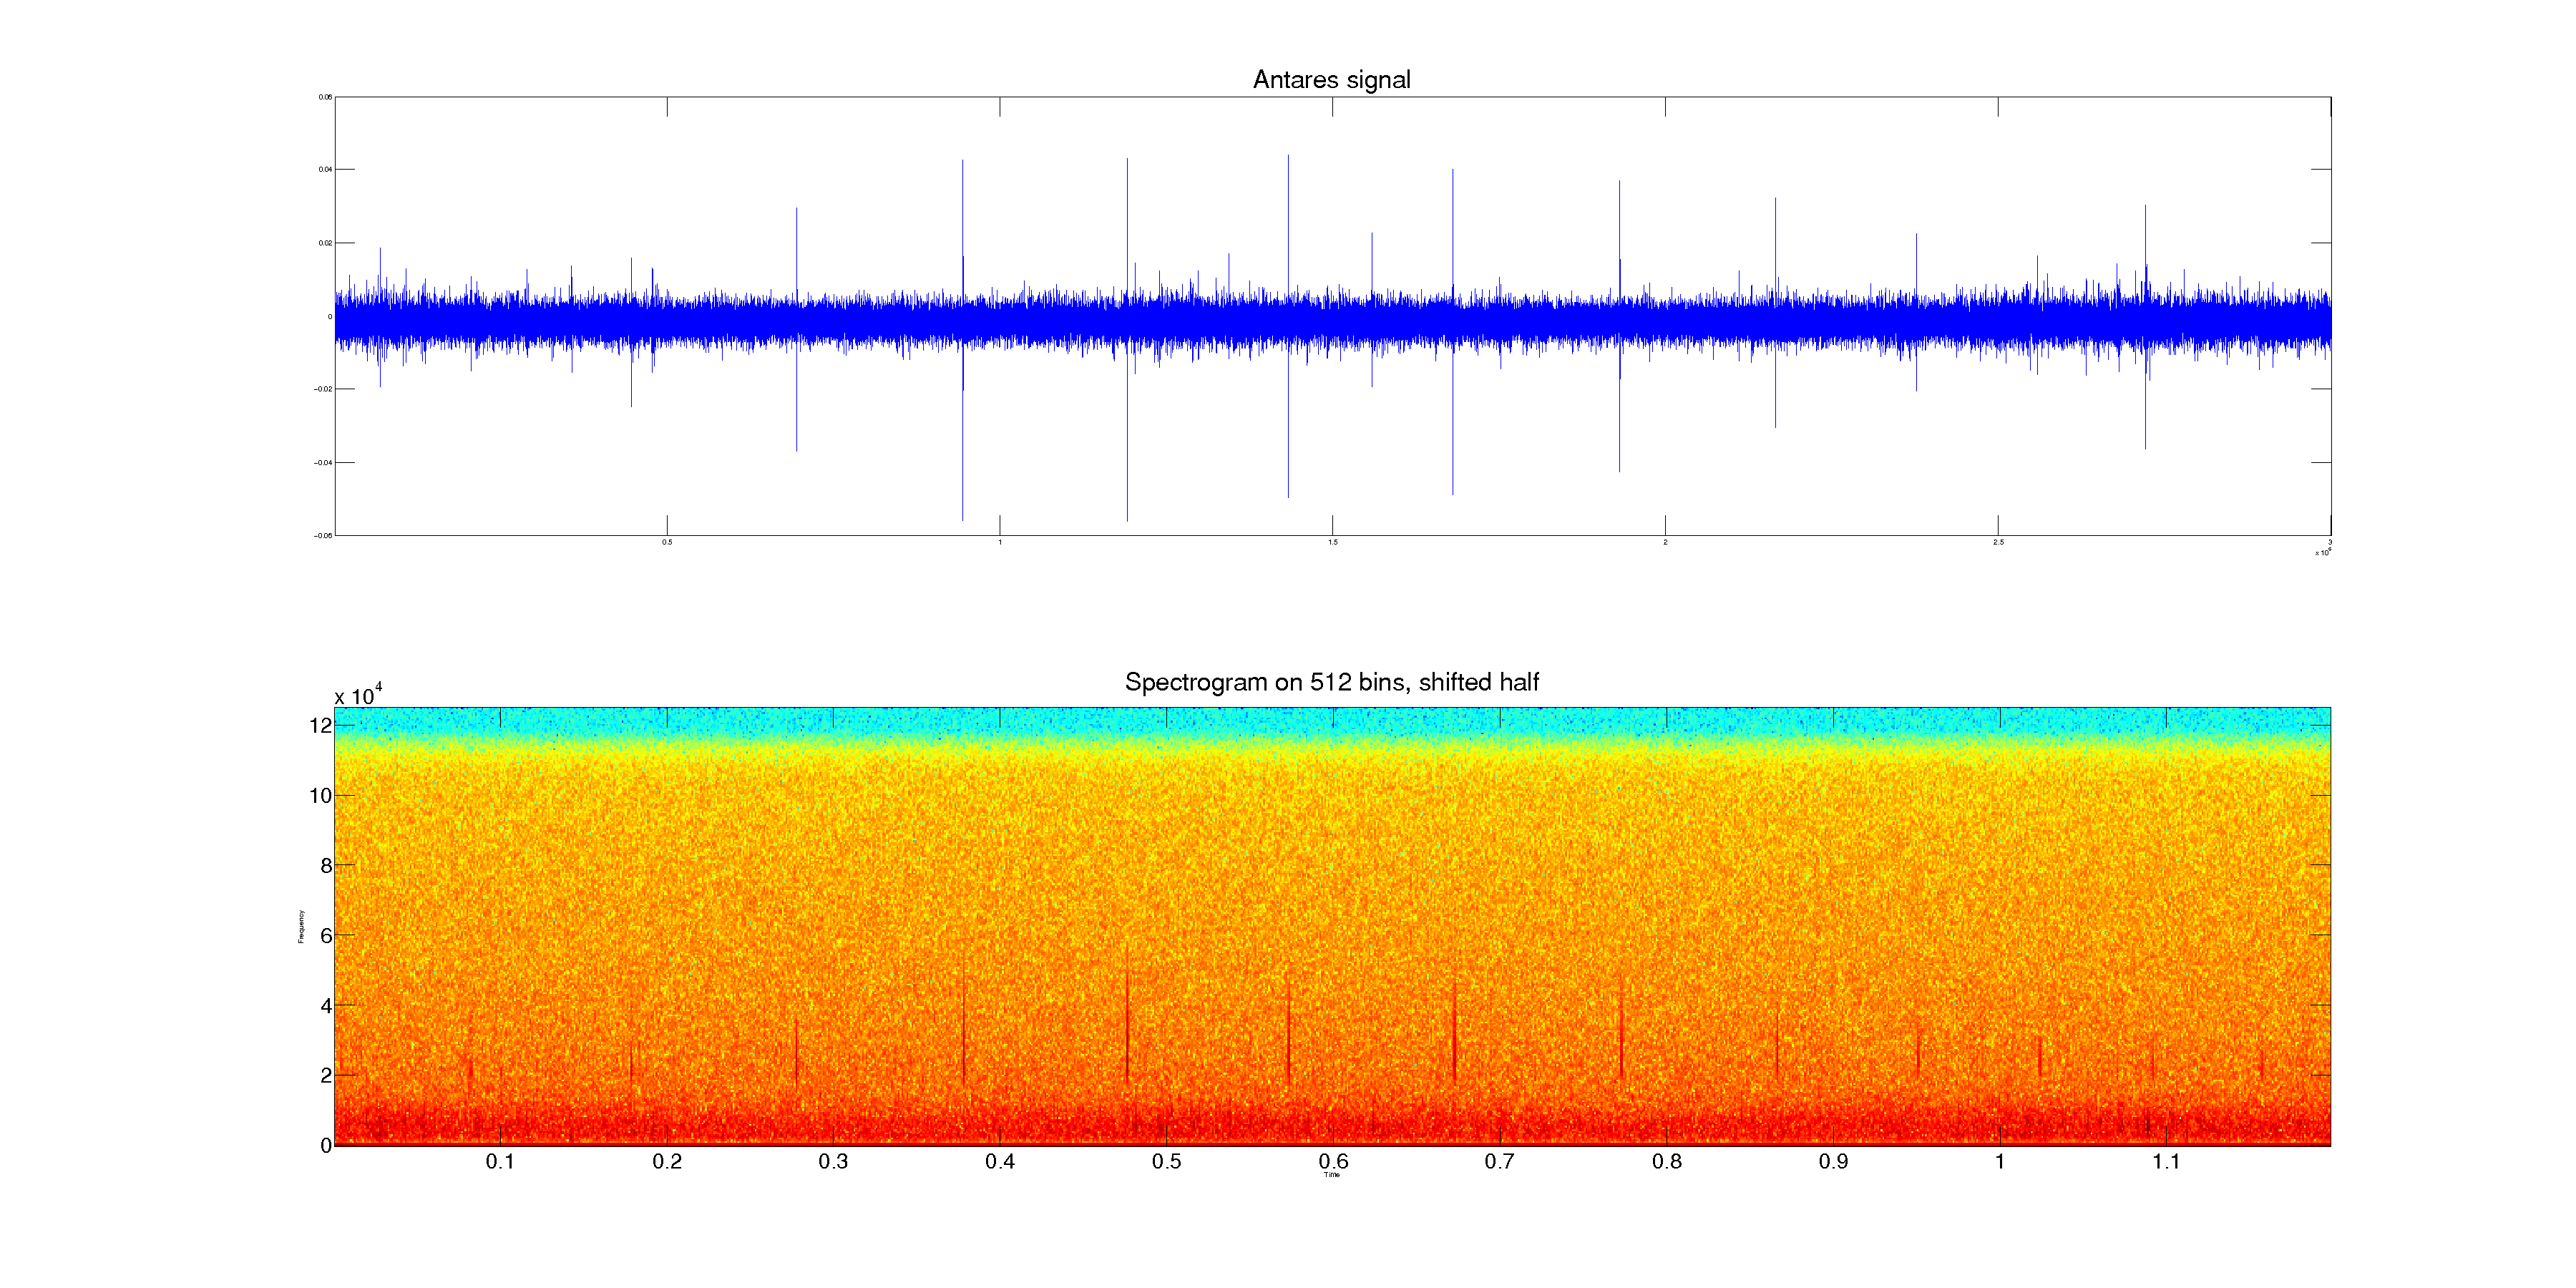2576x1288 pixels.
Task: Click the 2 frequency tick label on the spectrogram
Action: [x=325, y=1076]
